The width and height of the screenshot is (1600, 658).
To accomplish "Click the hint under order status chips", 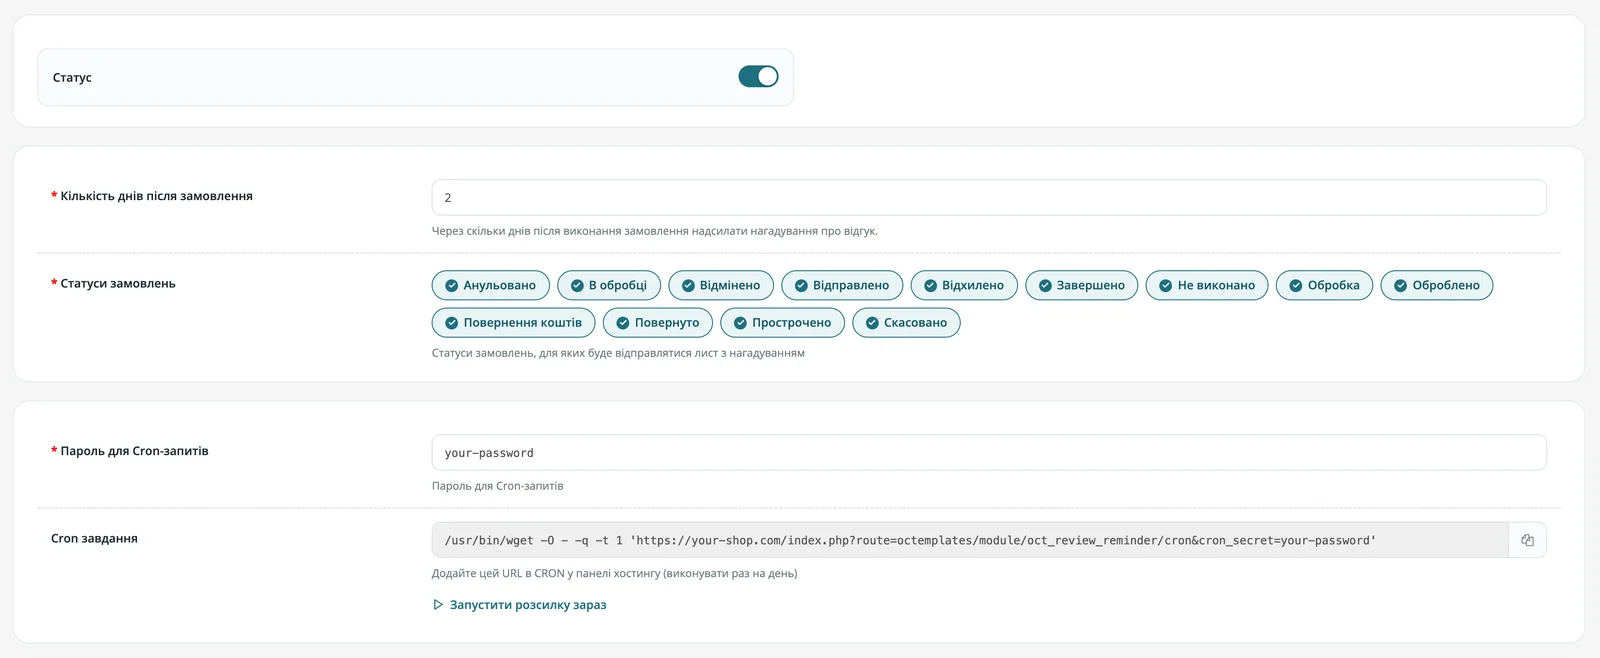I will click(618, 353).
